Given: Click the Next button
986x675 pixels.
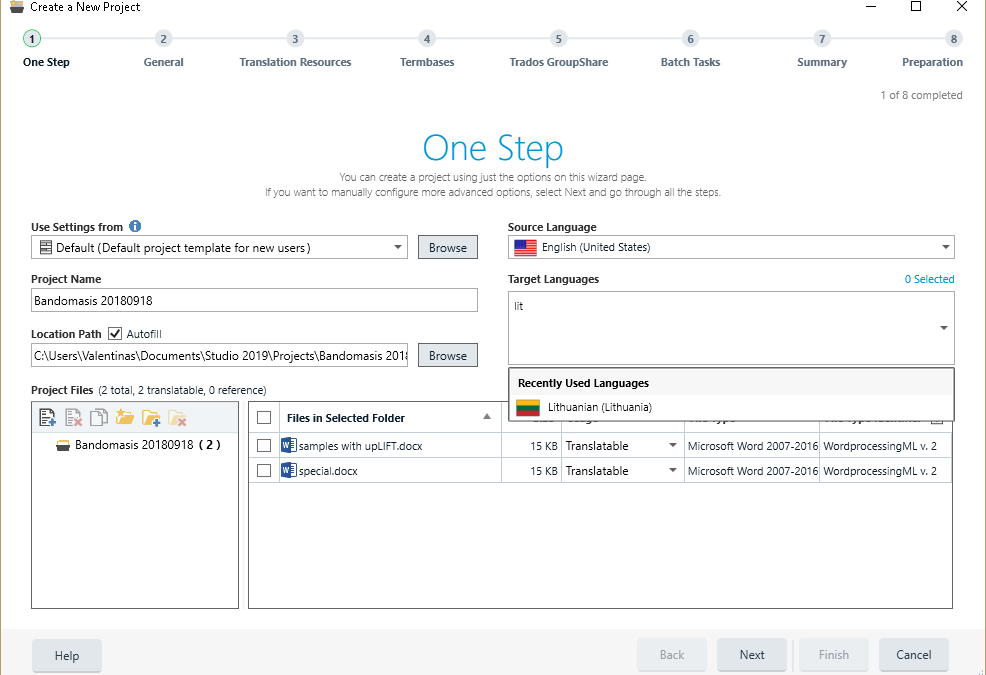Looking at the screenshot, I should [x=751, y=655].
